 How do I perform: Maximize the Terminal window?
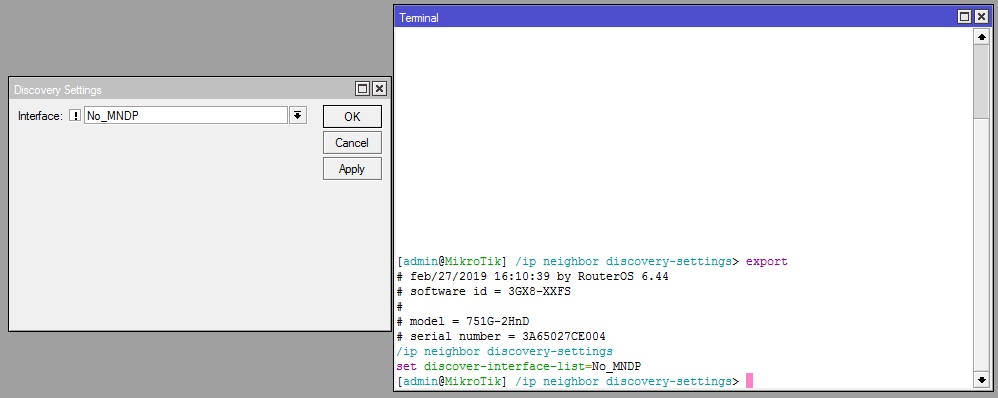click(965, 17)
